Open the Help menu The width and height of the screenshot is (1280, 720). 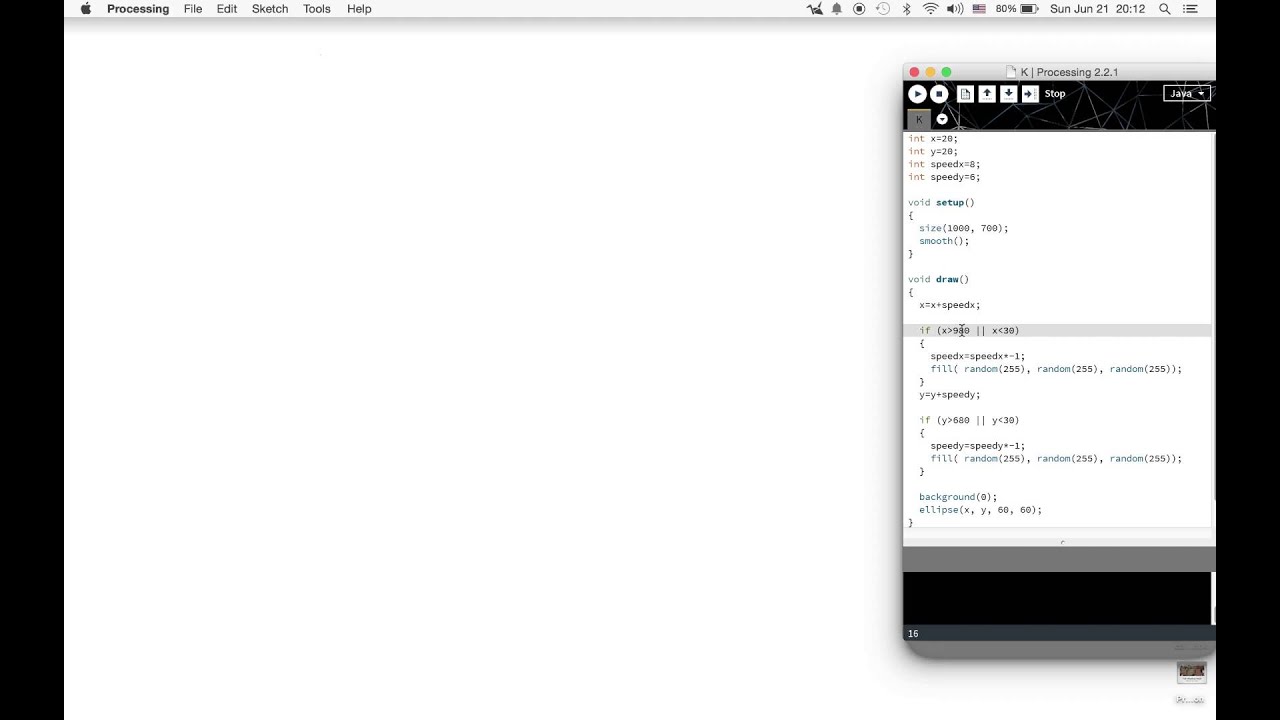(359, 9)
